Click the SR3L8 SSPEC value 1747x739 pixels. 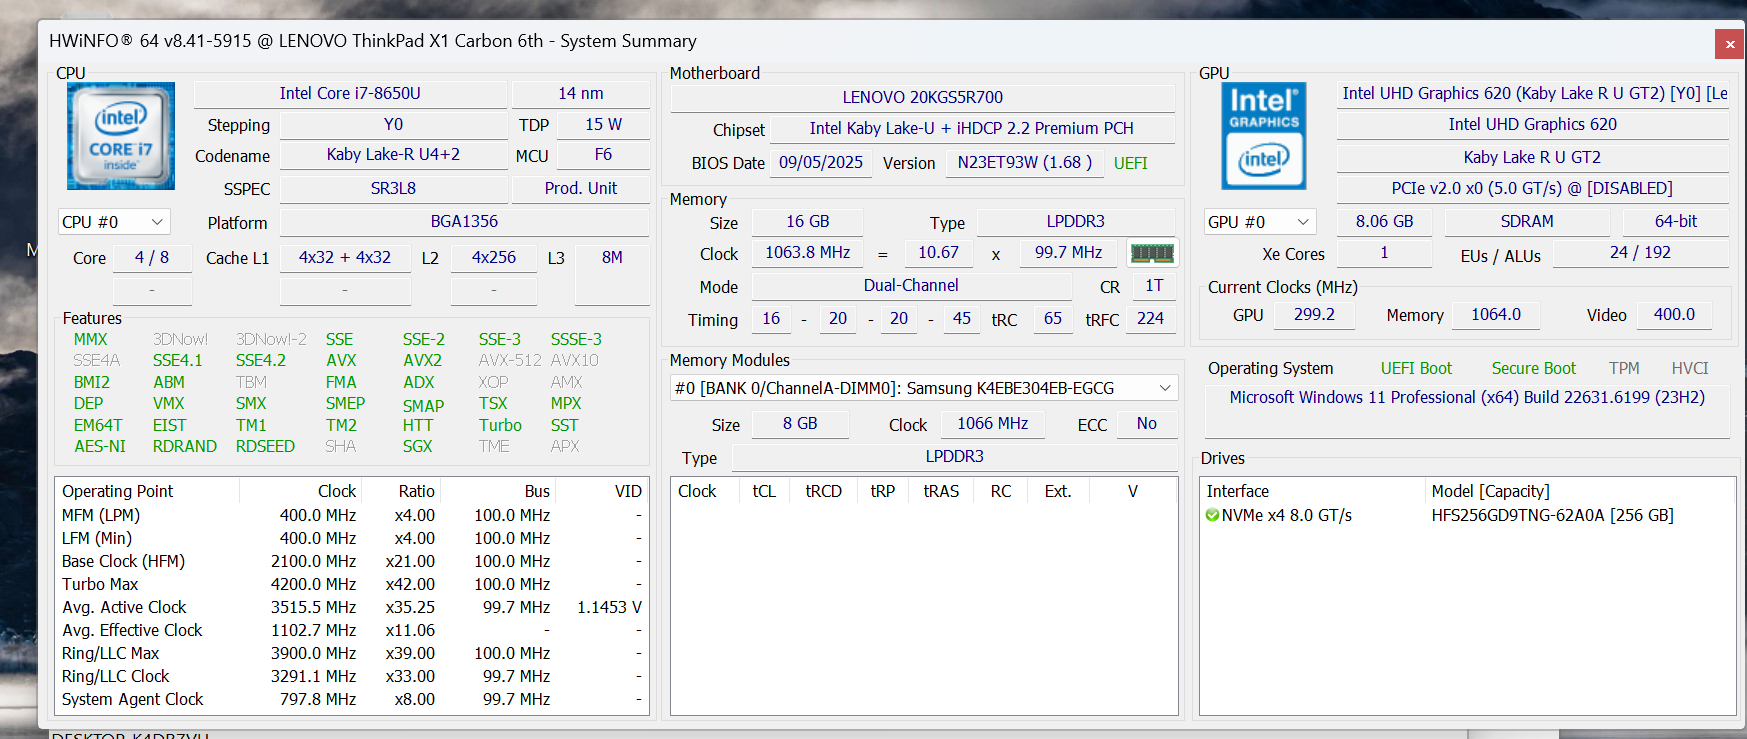(393, 189)
